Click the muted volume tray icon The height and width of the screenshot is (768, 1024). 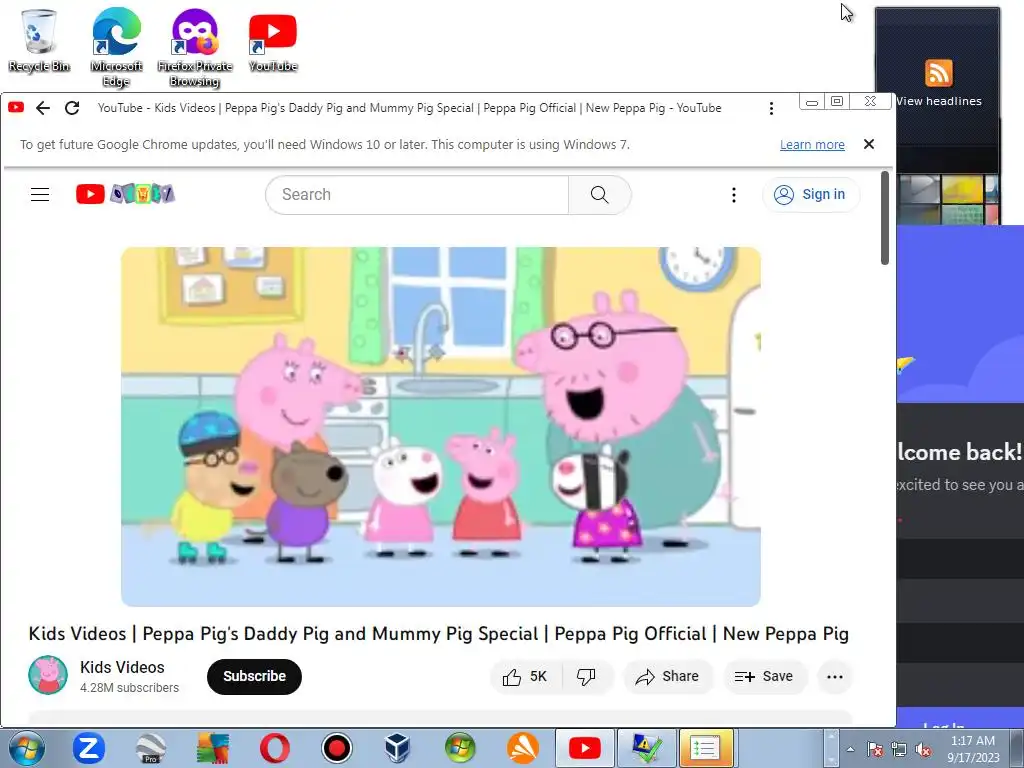pyautogui.click(x=923, y=749)
